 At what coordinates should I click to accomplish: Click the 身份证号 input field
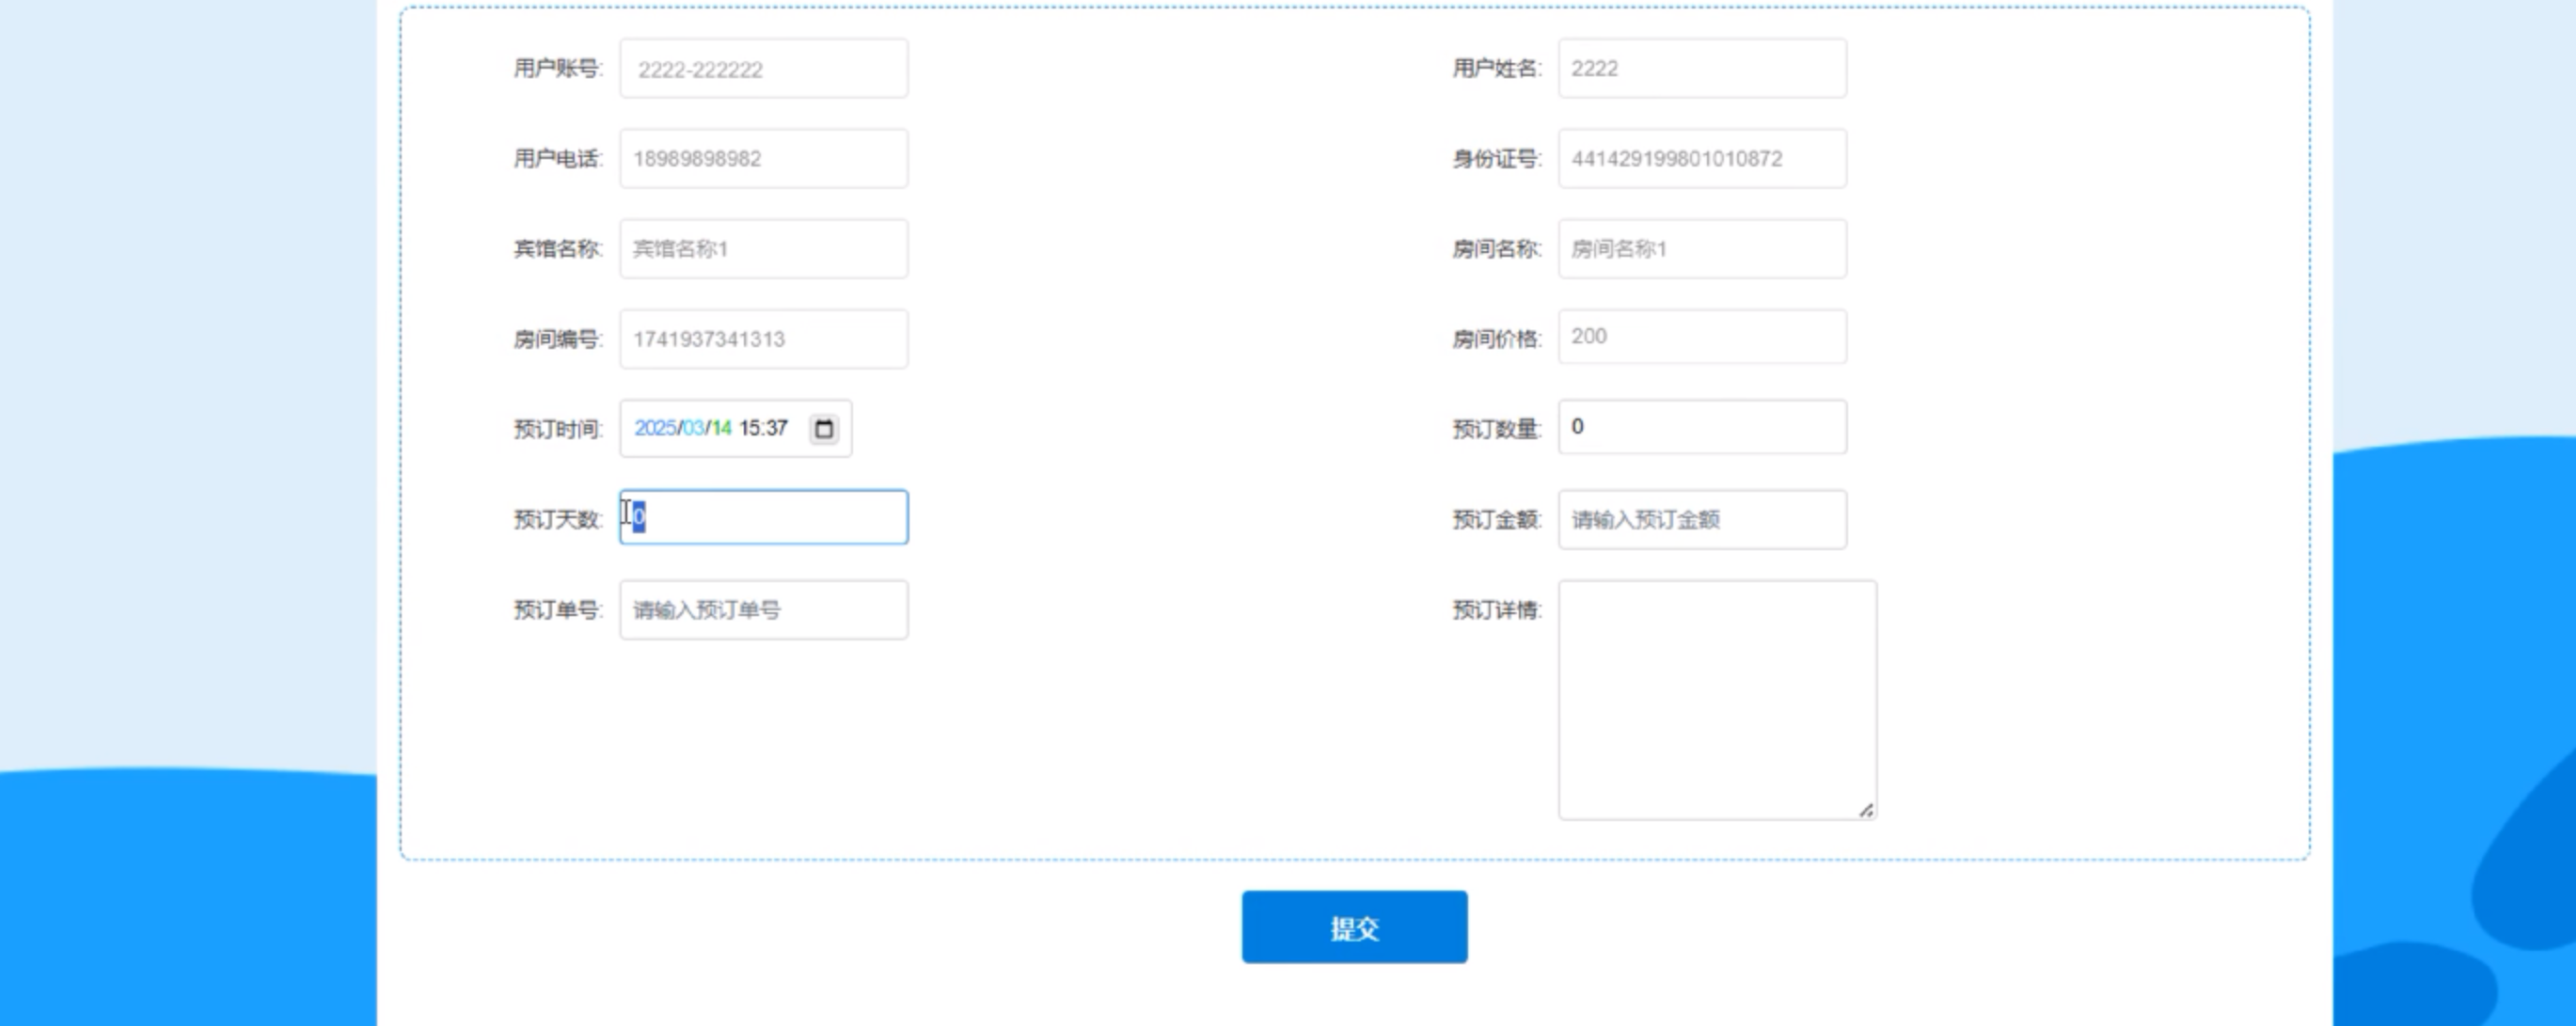pyautogui.click(x=1701, y=159)
